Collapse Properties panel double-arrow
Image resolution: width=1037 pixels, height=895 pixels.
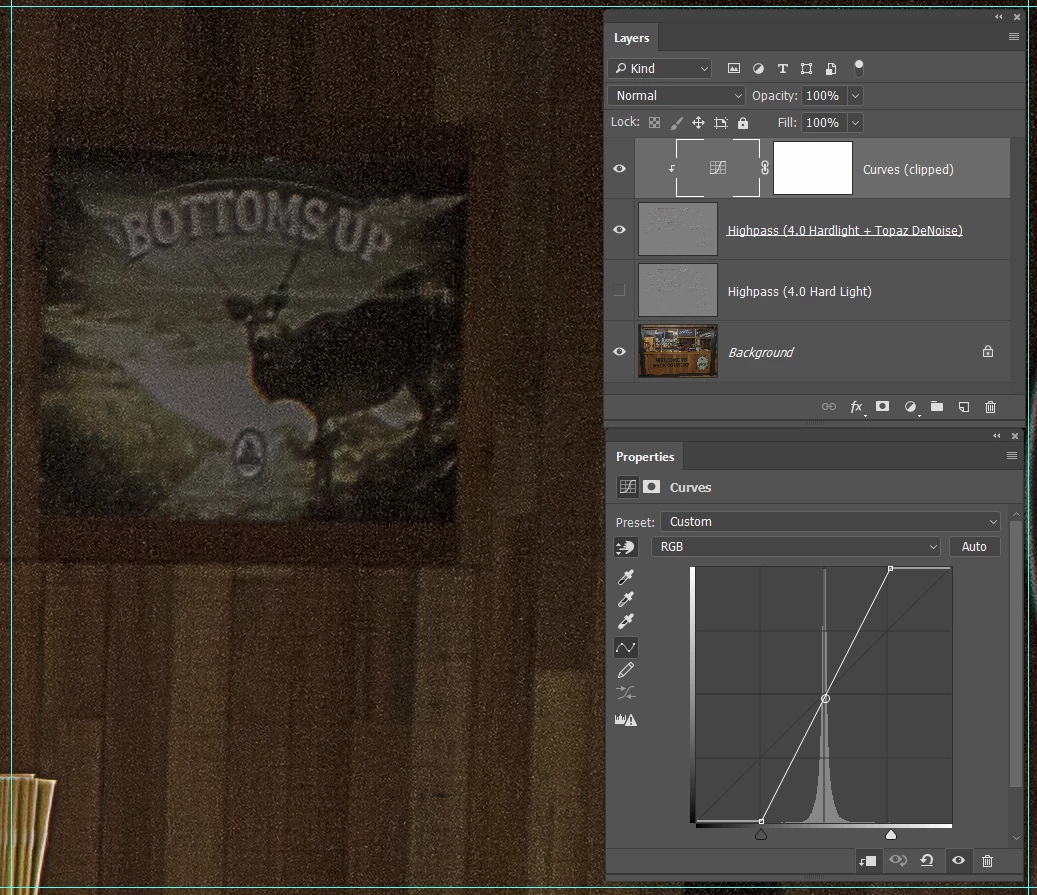996,436
